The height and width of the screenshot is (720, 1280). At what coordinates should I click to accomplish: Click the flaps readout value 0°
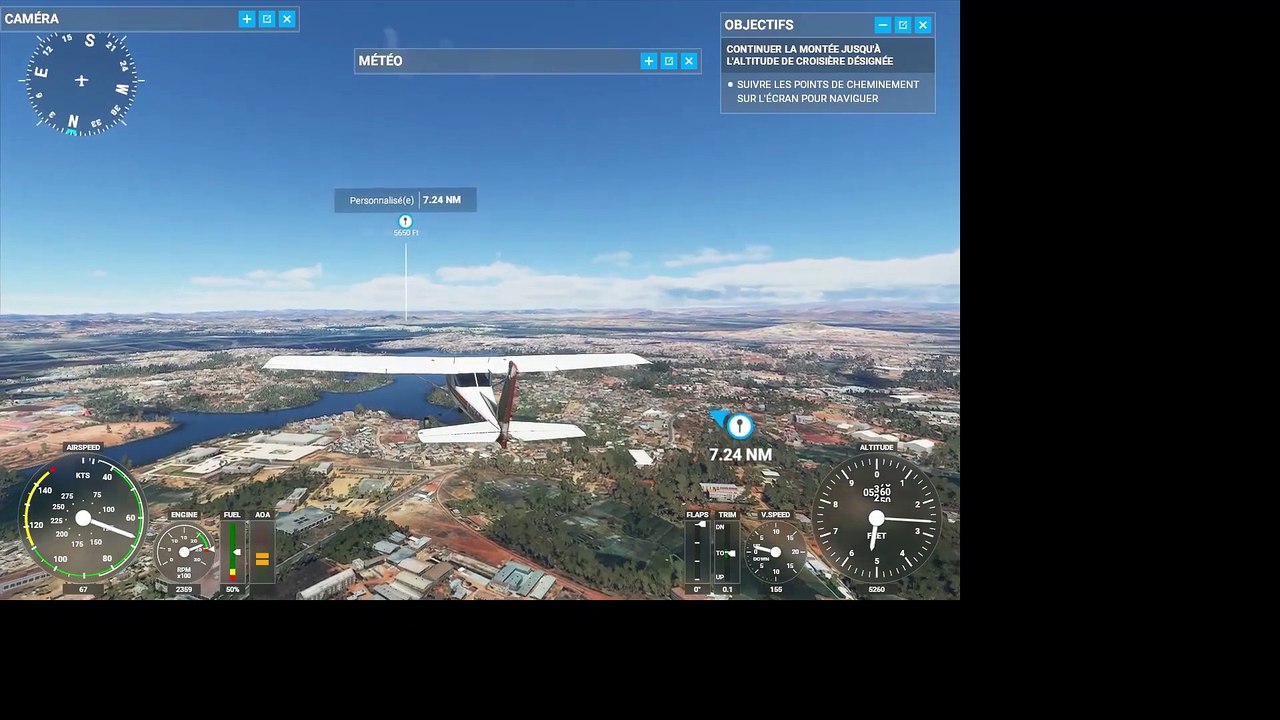tap(697, 590)
